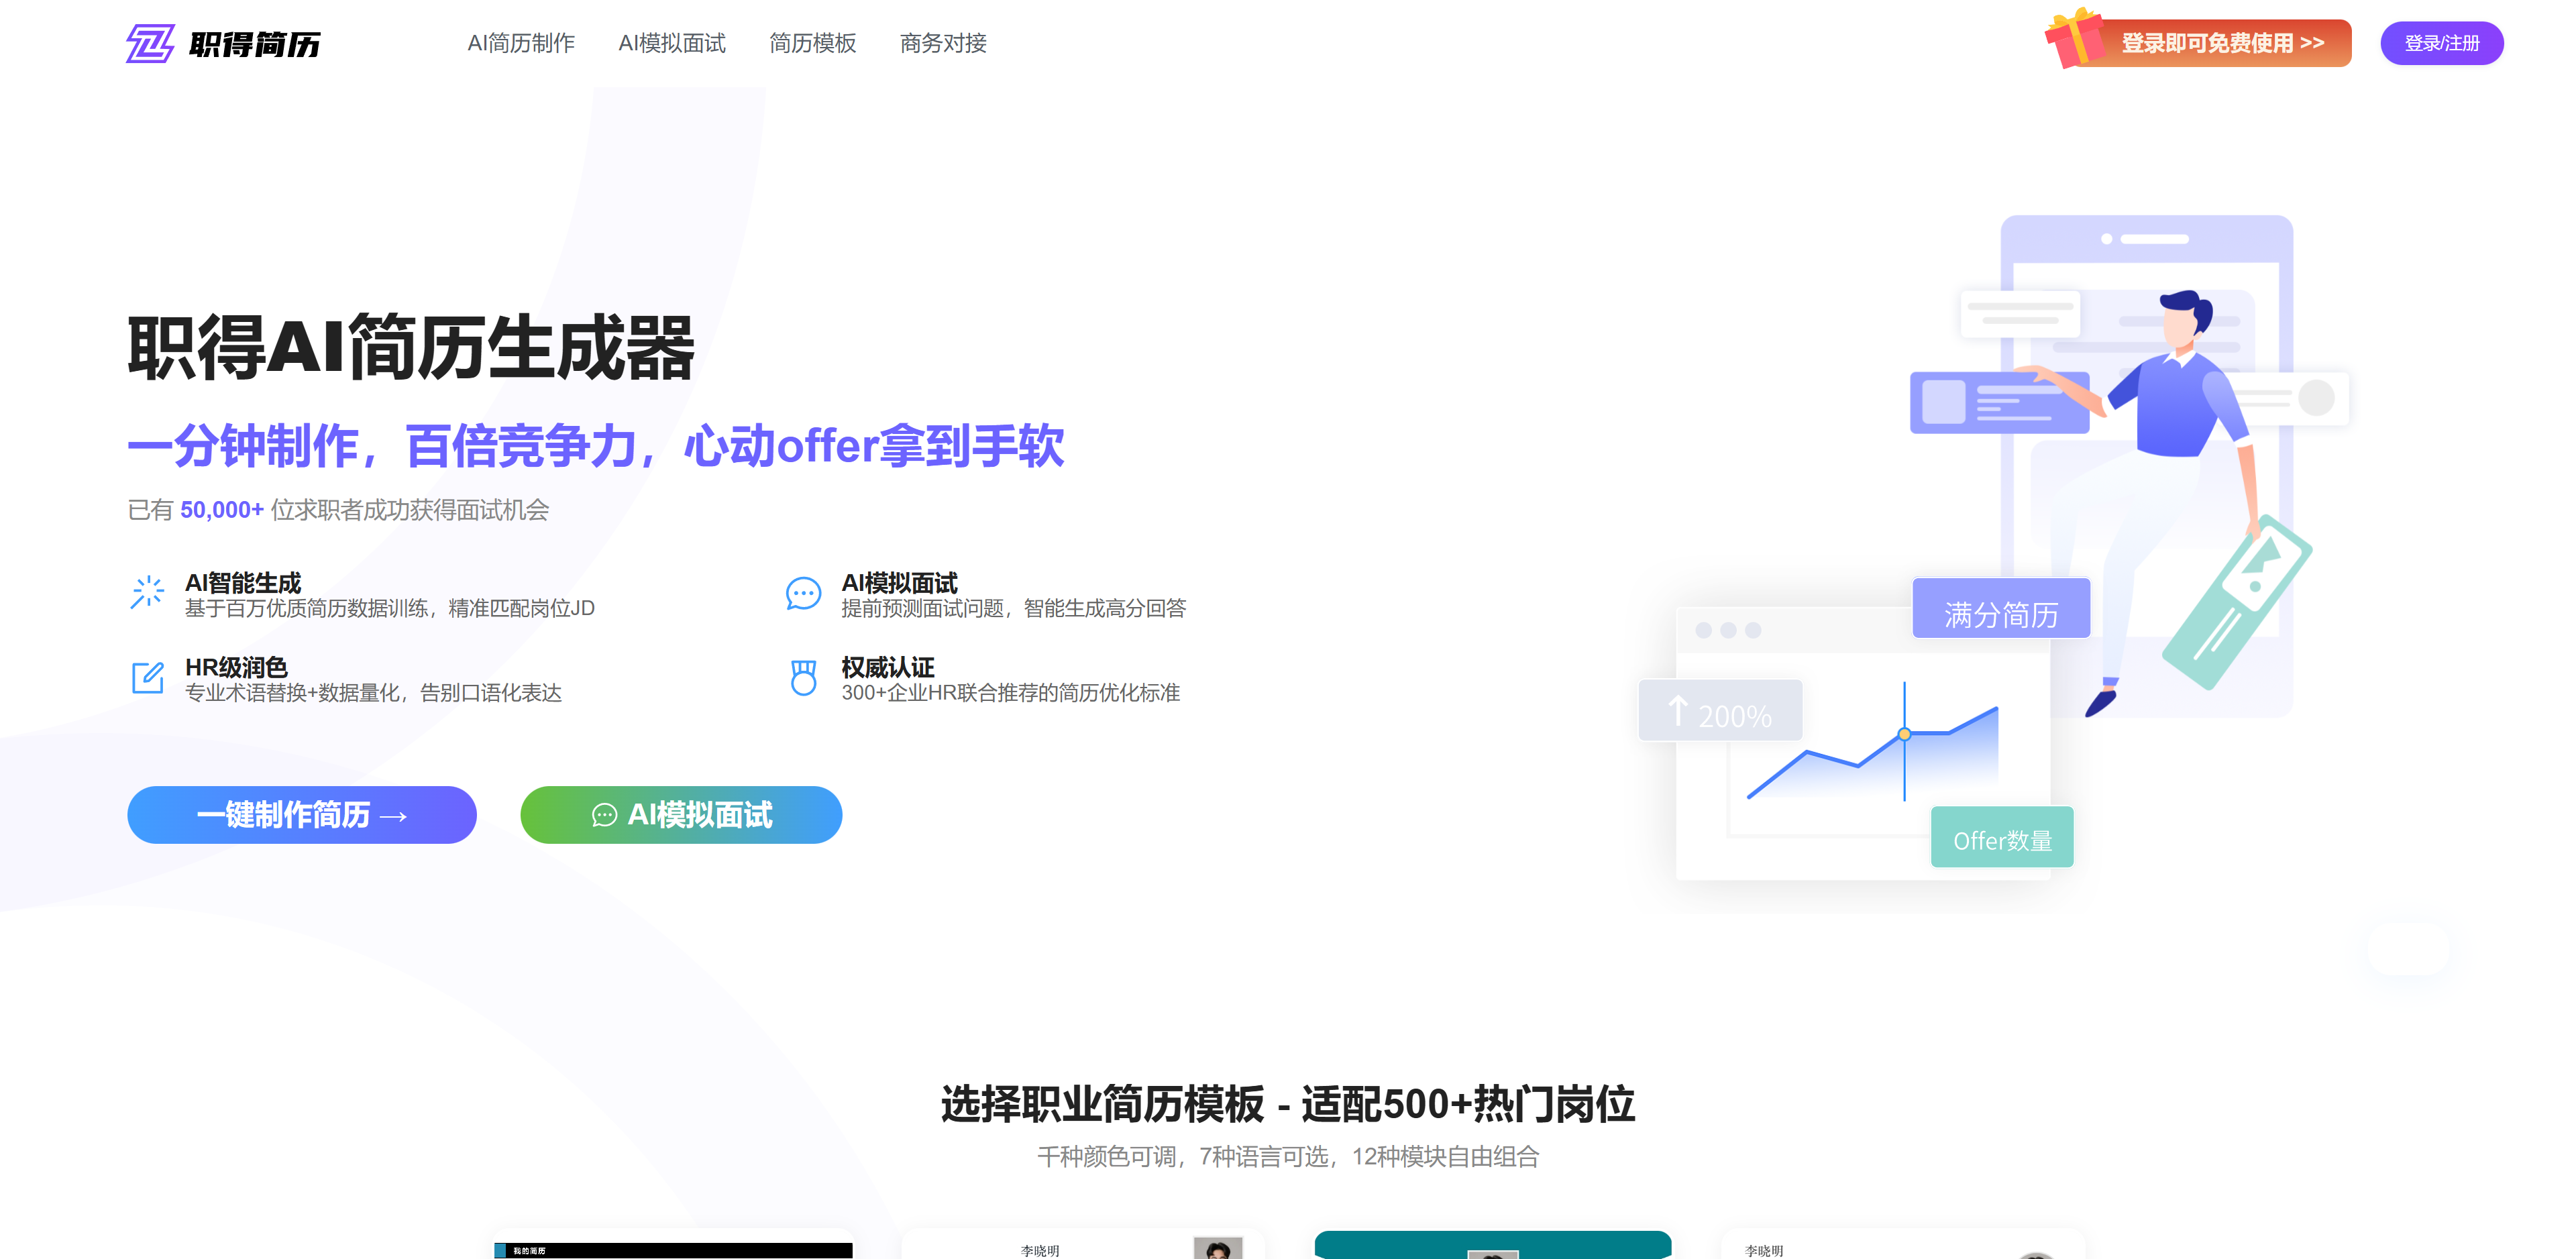Launch the green AI模拟面试 button

click(681, 815)
